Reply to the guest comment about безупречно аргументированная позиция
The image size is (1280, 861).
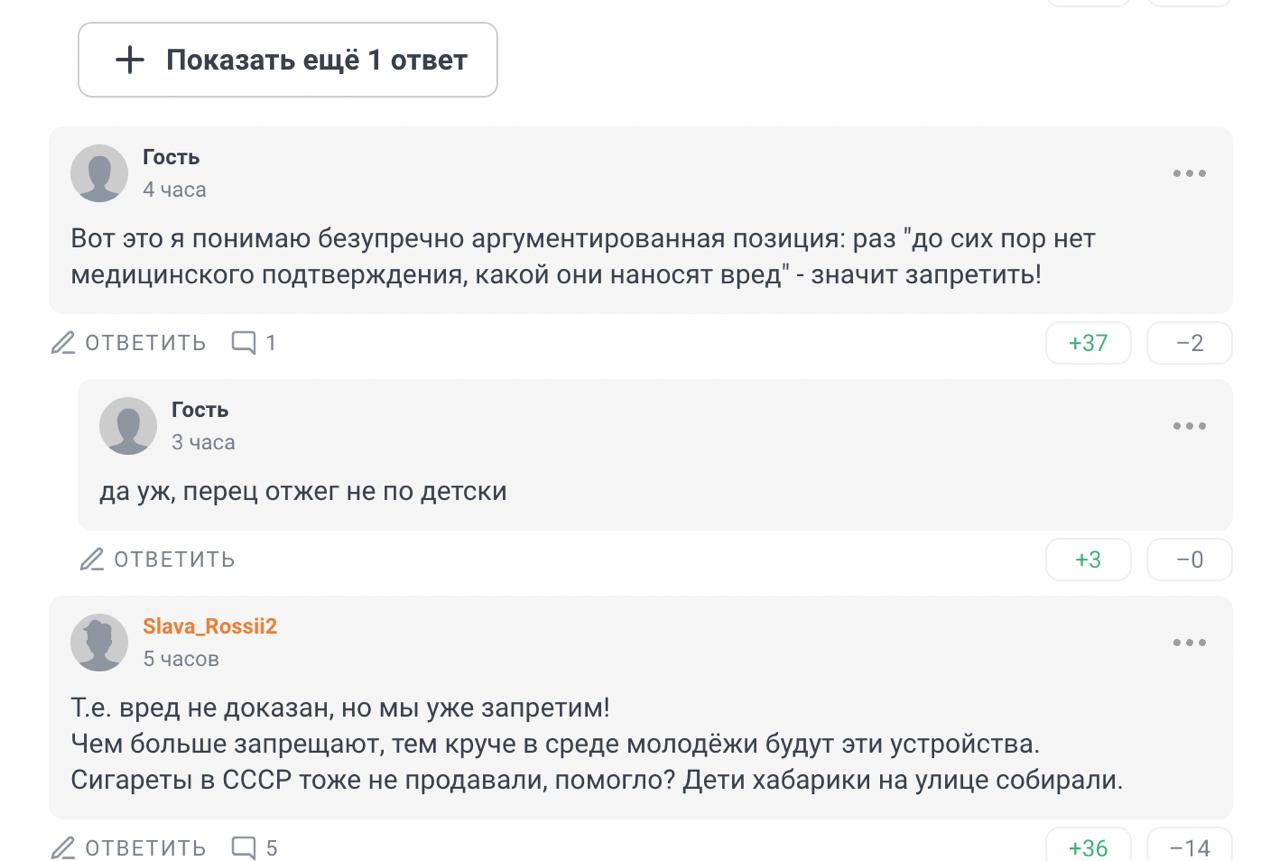click(x=129, y=343)
